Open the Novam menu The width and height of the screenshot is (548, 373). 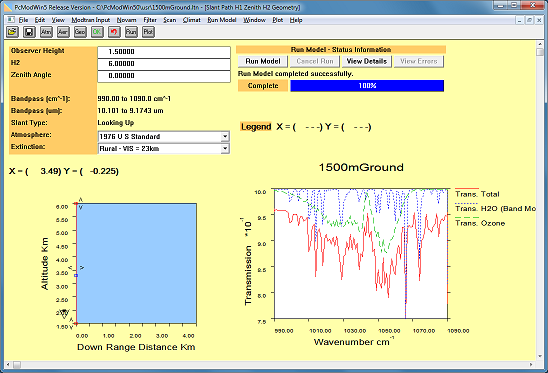click(127, 20)
